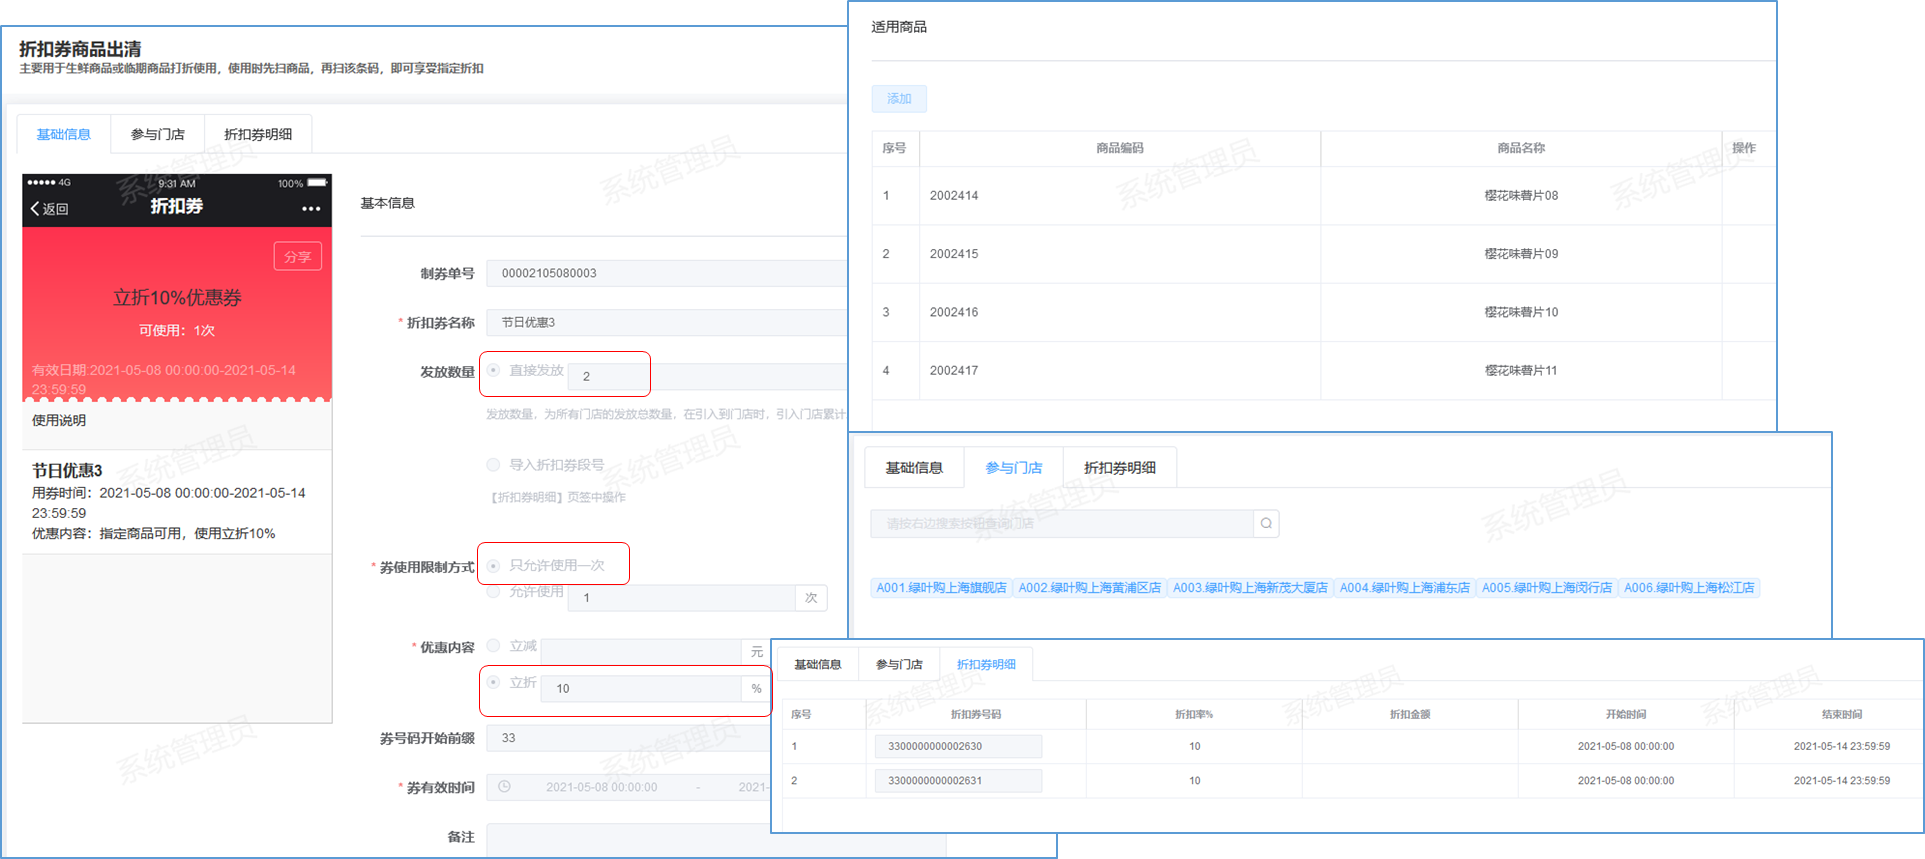The width and height of the screenshot is (1925, 859).
Task: Click end time 2021-05-14 23:59:59 in coupon row 1
Action: pyautogui.click(x=1842, y=746)
